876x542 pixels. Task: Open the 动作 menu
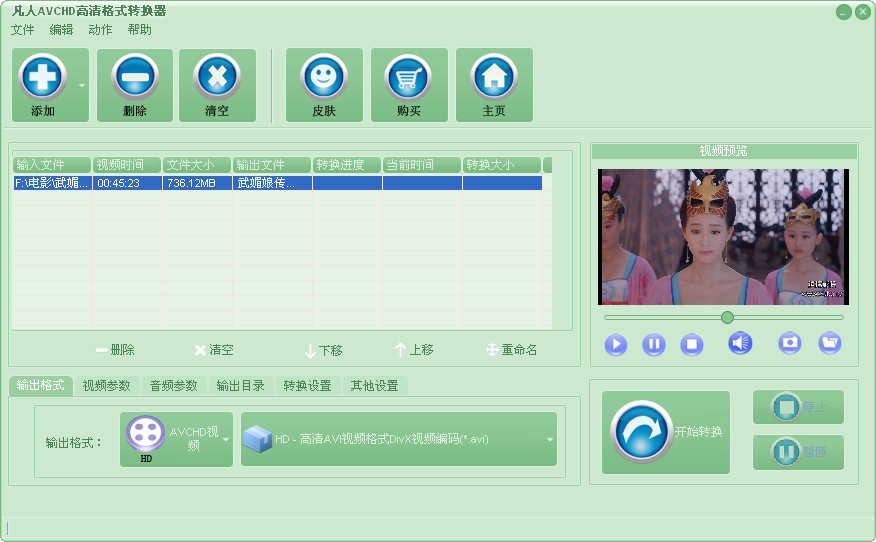point(100,30)
